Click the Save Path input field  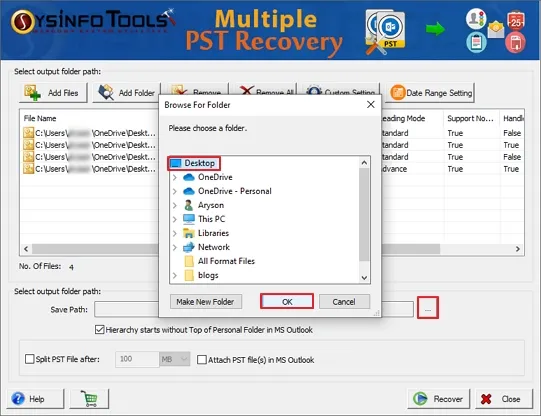[254, 309]
